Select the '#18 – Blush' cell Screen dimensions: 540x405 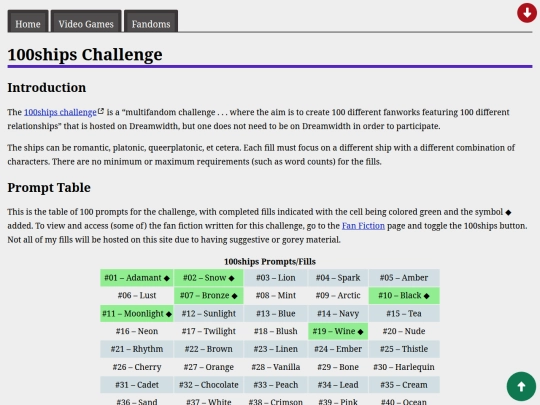pos(276,331)
